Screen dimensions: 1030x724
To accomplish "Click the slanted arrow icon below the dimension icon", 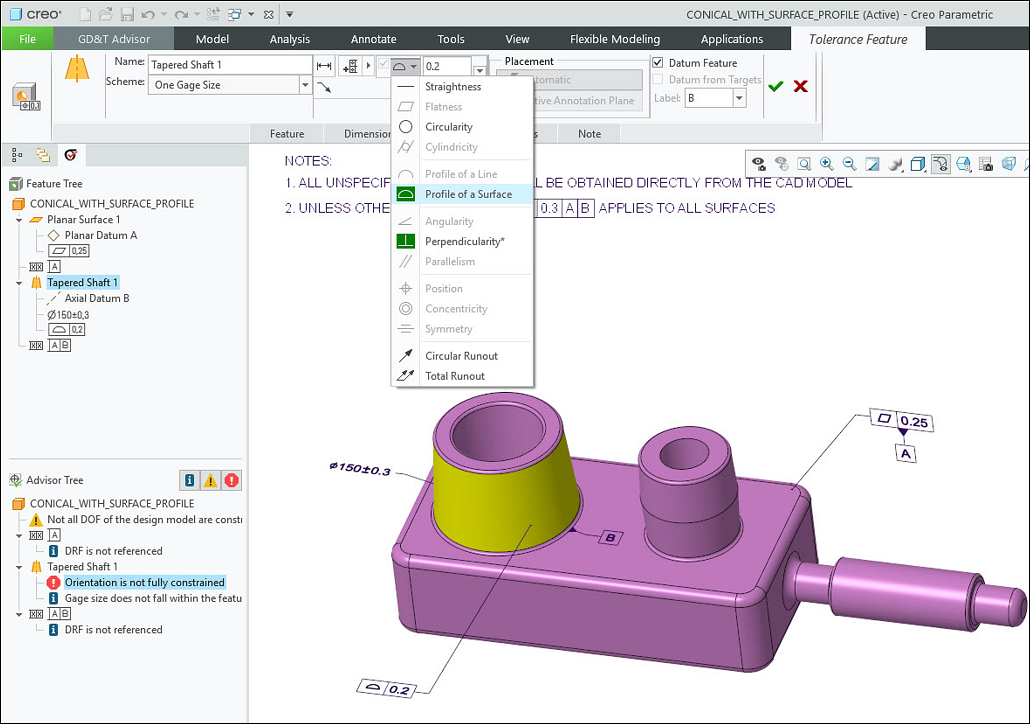I will (x=324, y=87).
